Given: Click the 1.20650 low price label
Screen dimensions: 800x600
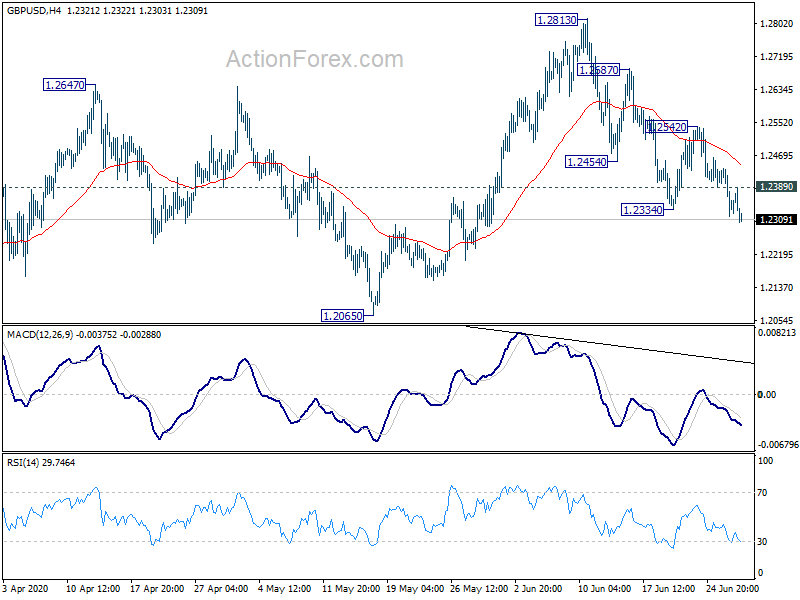Looking at the screenshot, I should click(x=343, y=316).
